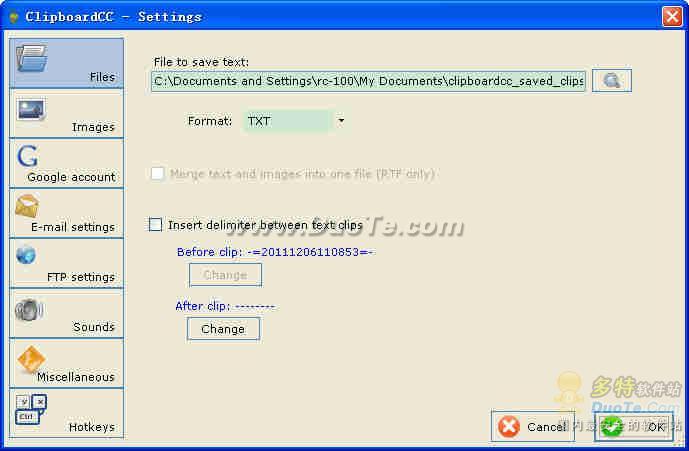
Task: Click the Before clip delimiter text
Action: pyautogui.click(x=275, y=252)
